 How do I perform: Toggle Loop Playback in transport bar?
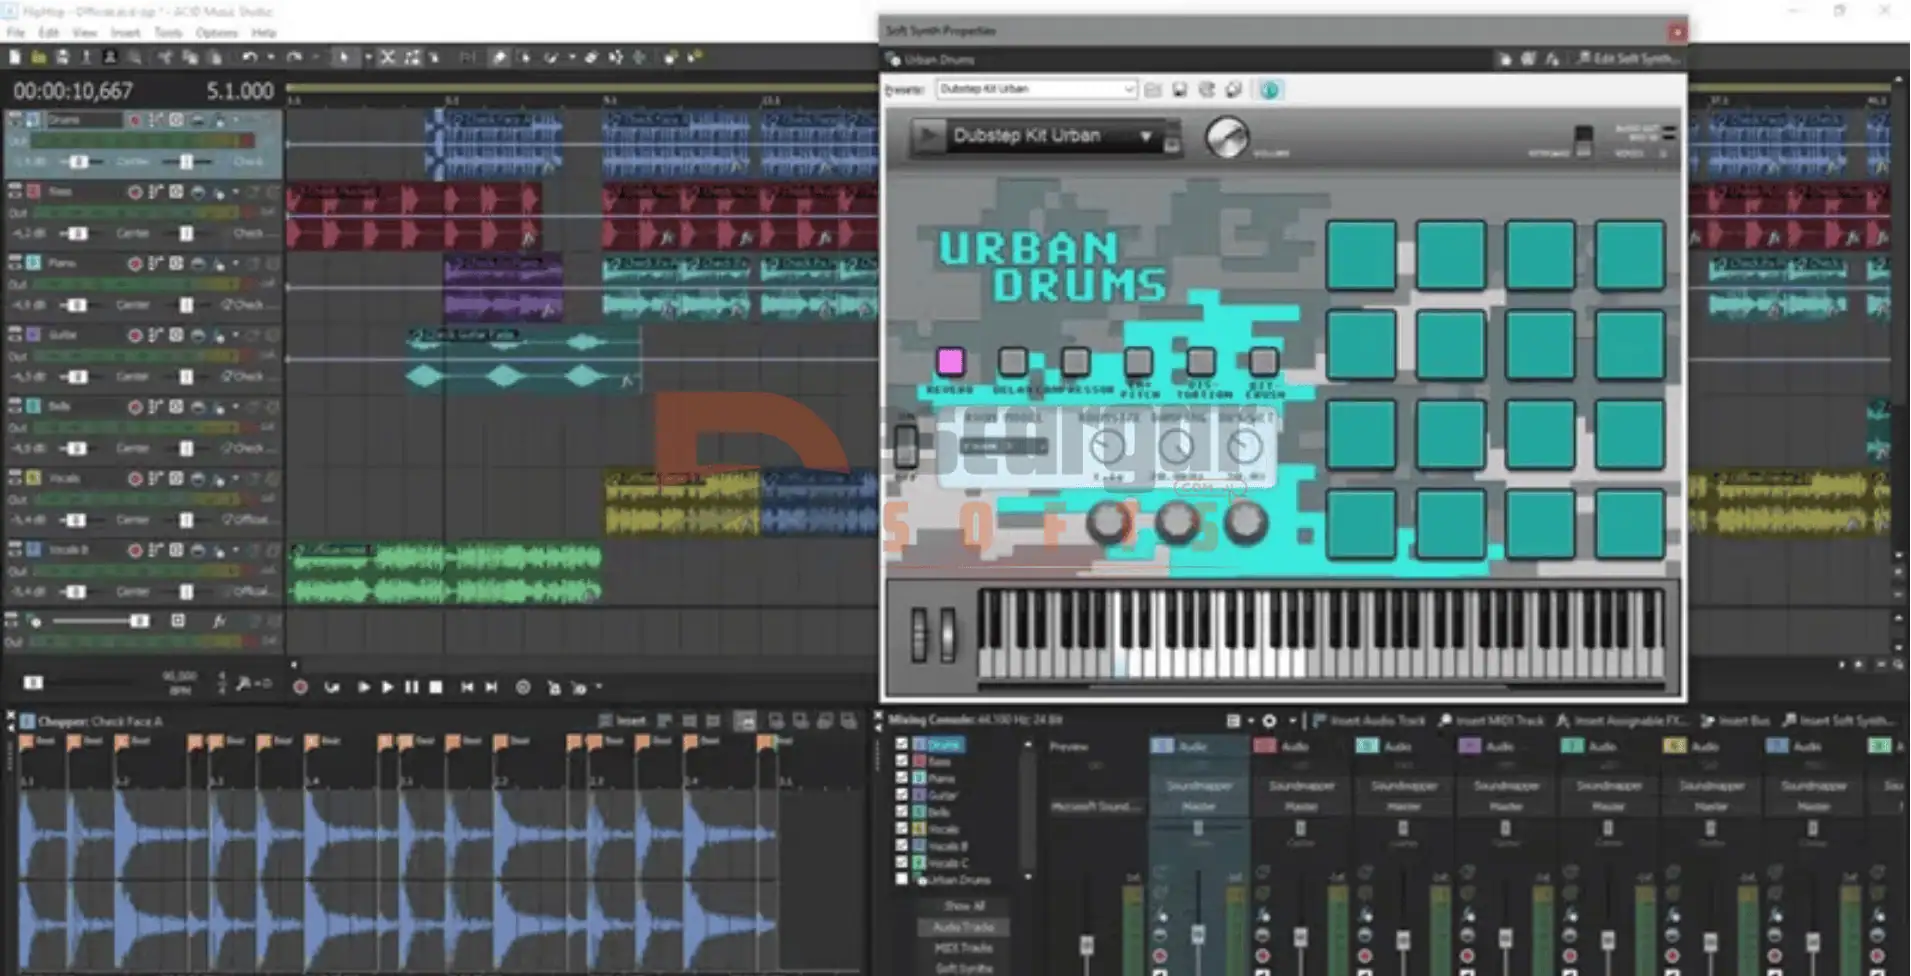[332, 687]
